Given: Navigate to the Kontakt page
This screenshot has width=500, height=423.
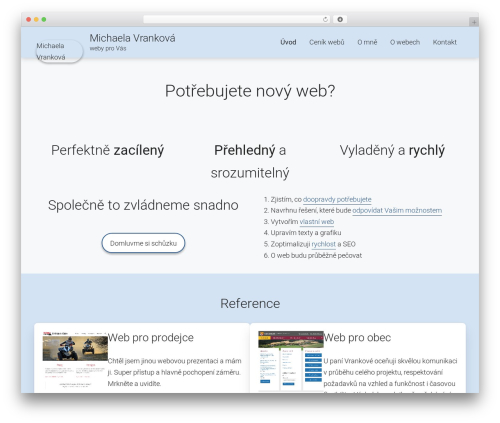Looking at the screenshot, I should [x=445, y=42].
